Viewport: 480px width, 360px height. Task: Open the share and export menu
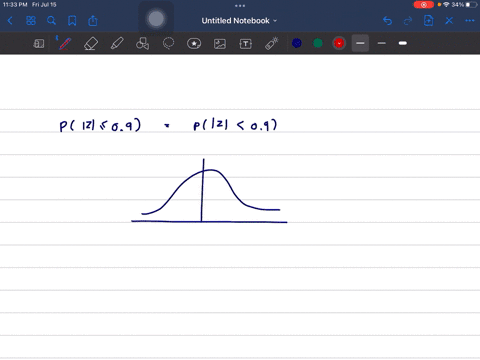(93, 21)
